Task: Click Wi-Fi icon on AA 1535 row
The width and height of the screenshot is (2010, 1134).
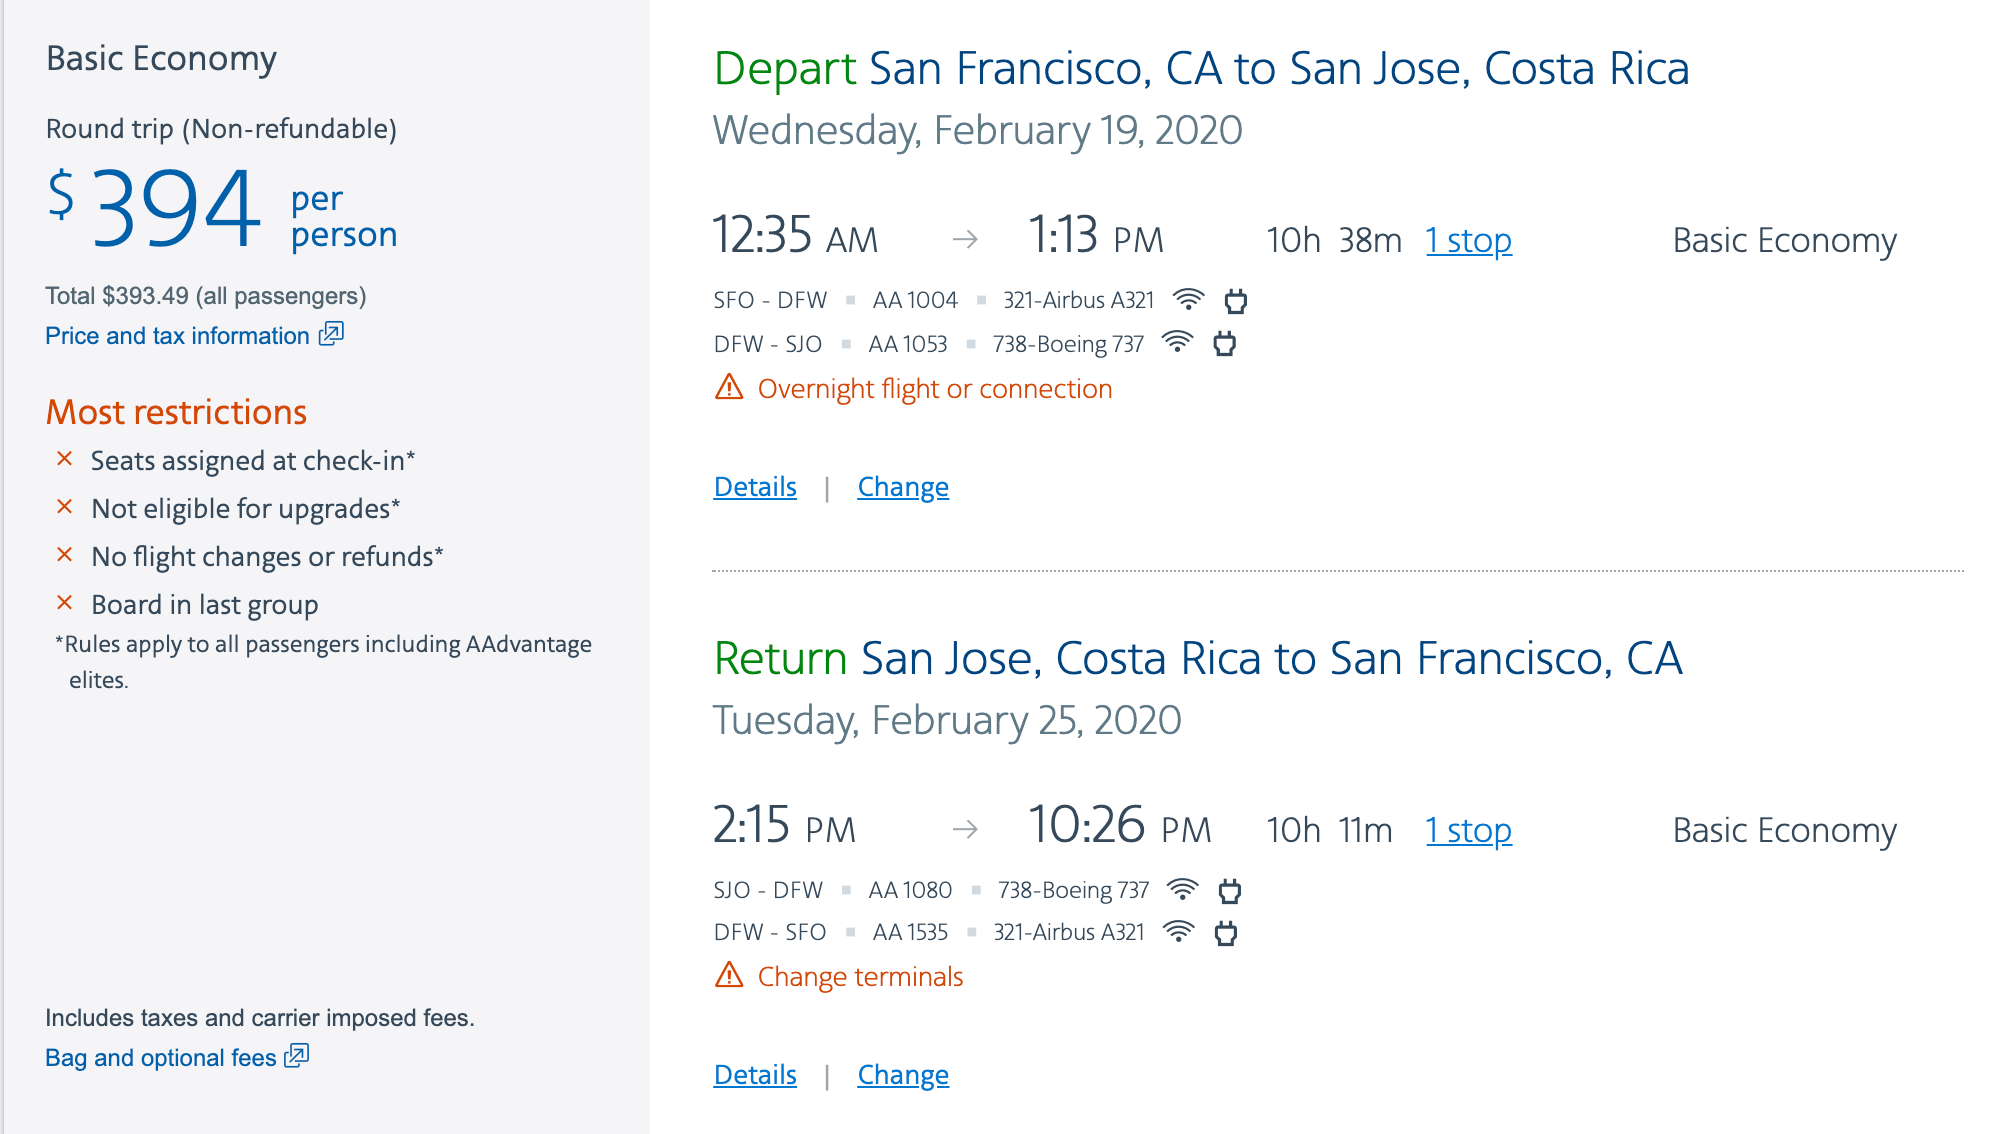Action: [x=1179, y=932]
